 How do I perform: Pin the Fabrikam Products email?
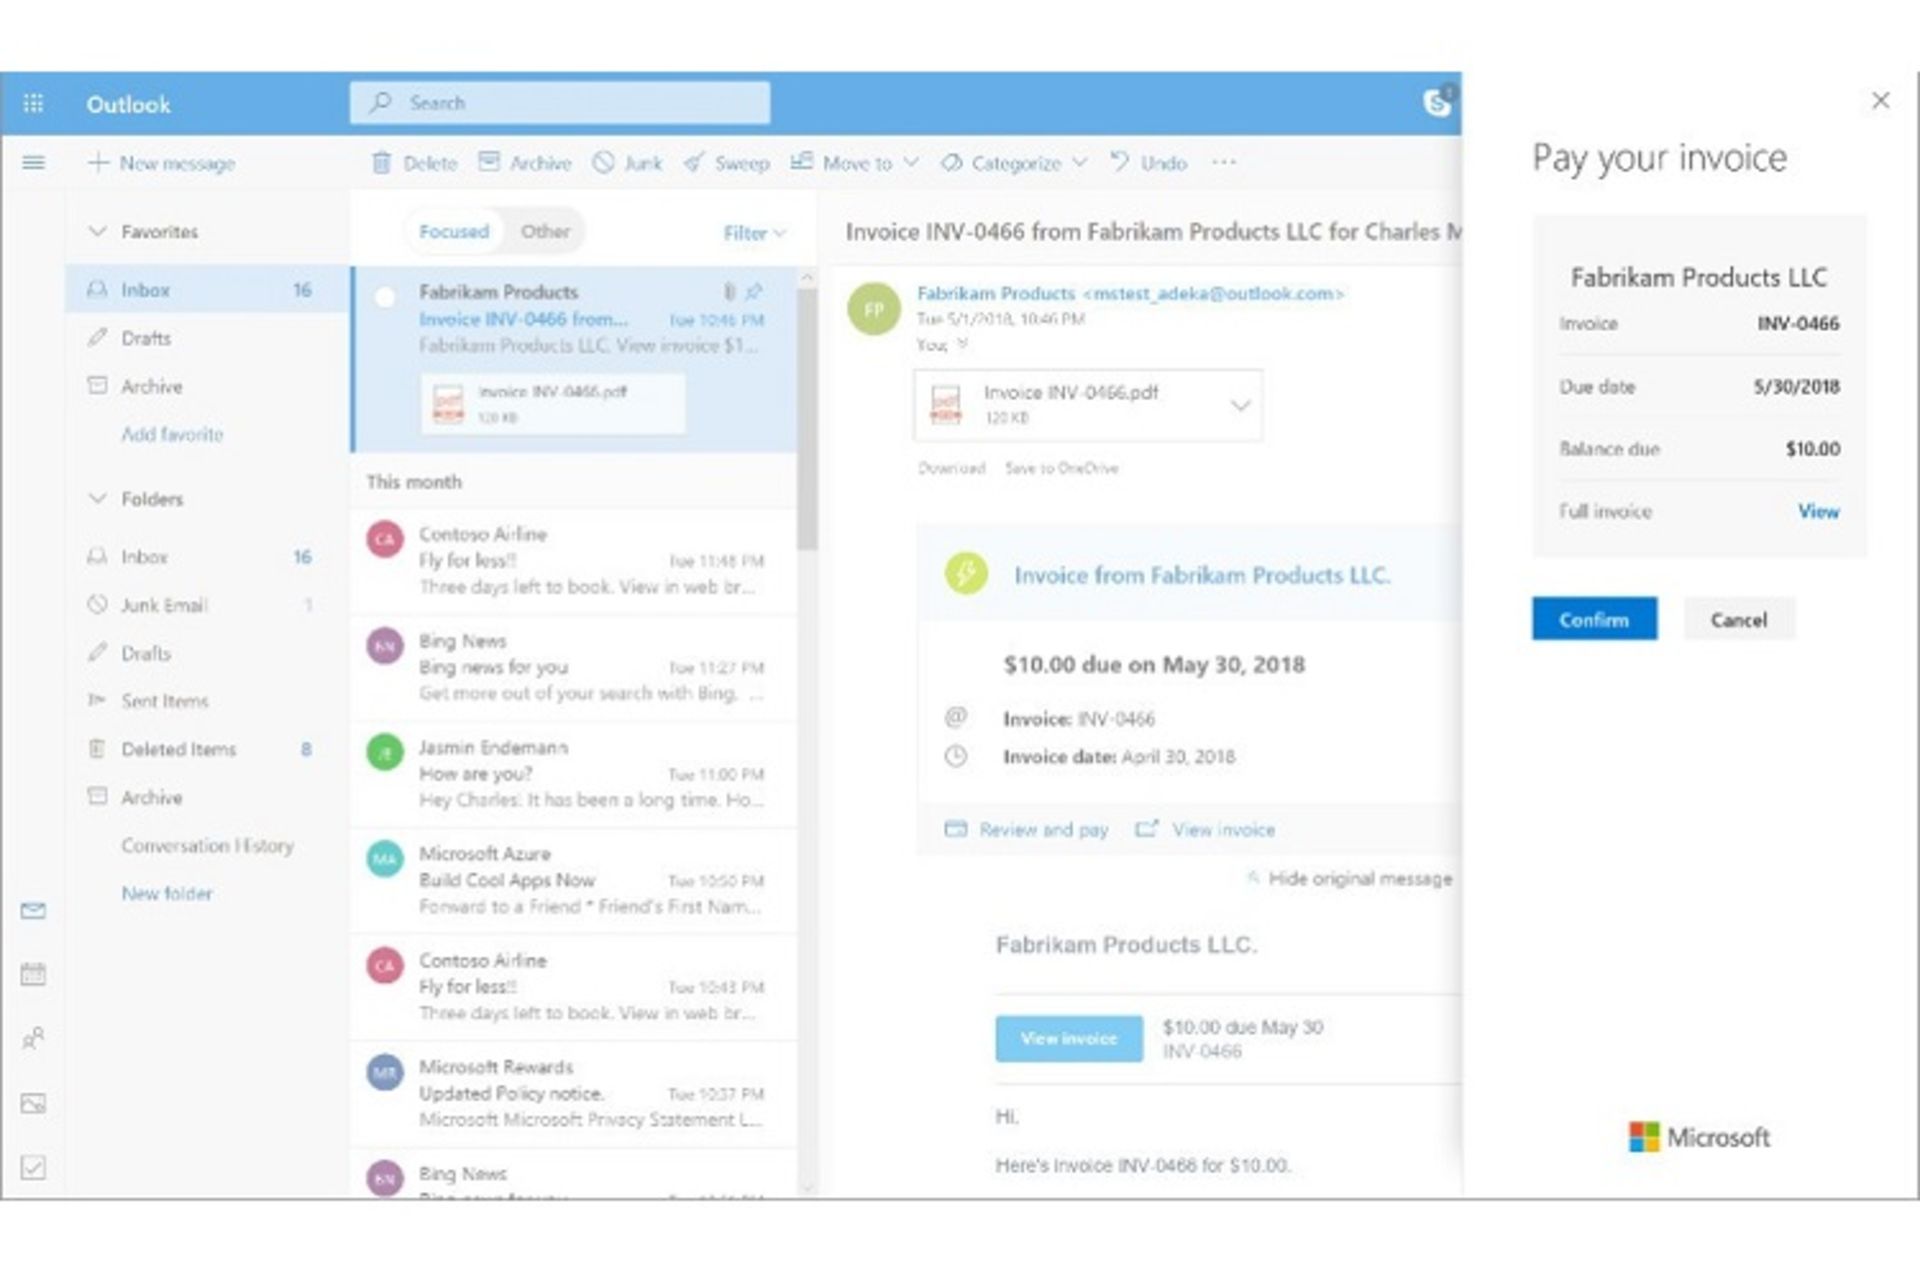coord(754,292)
